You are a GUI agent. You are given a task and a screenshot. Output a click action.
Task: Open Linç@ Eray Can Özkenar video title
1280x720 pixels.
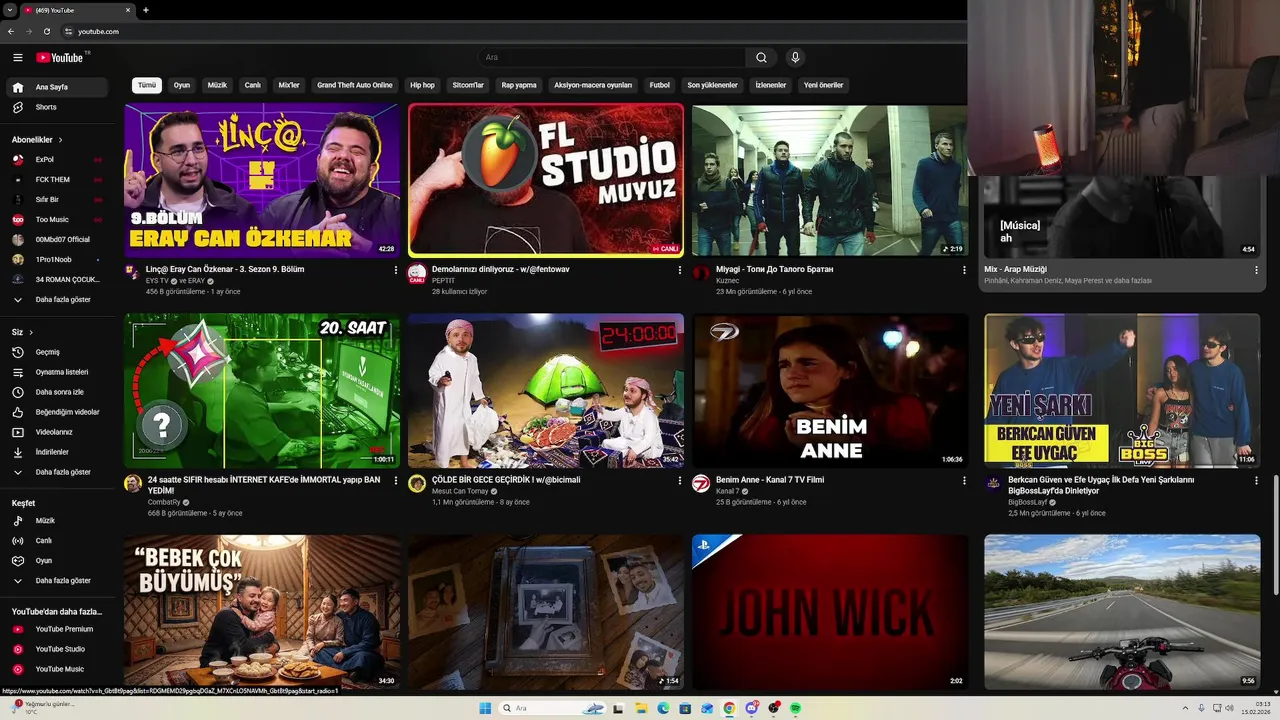pyautogui.click(x=225, y=269)
